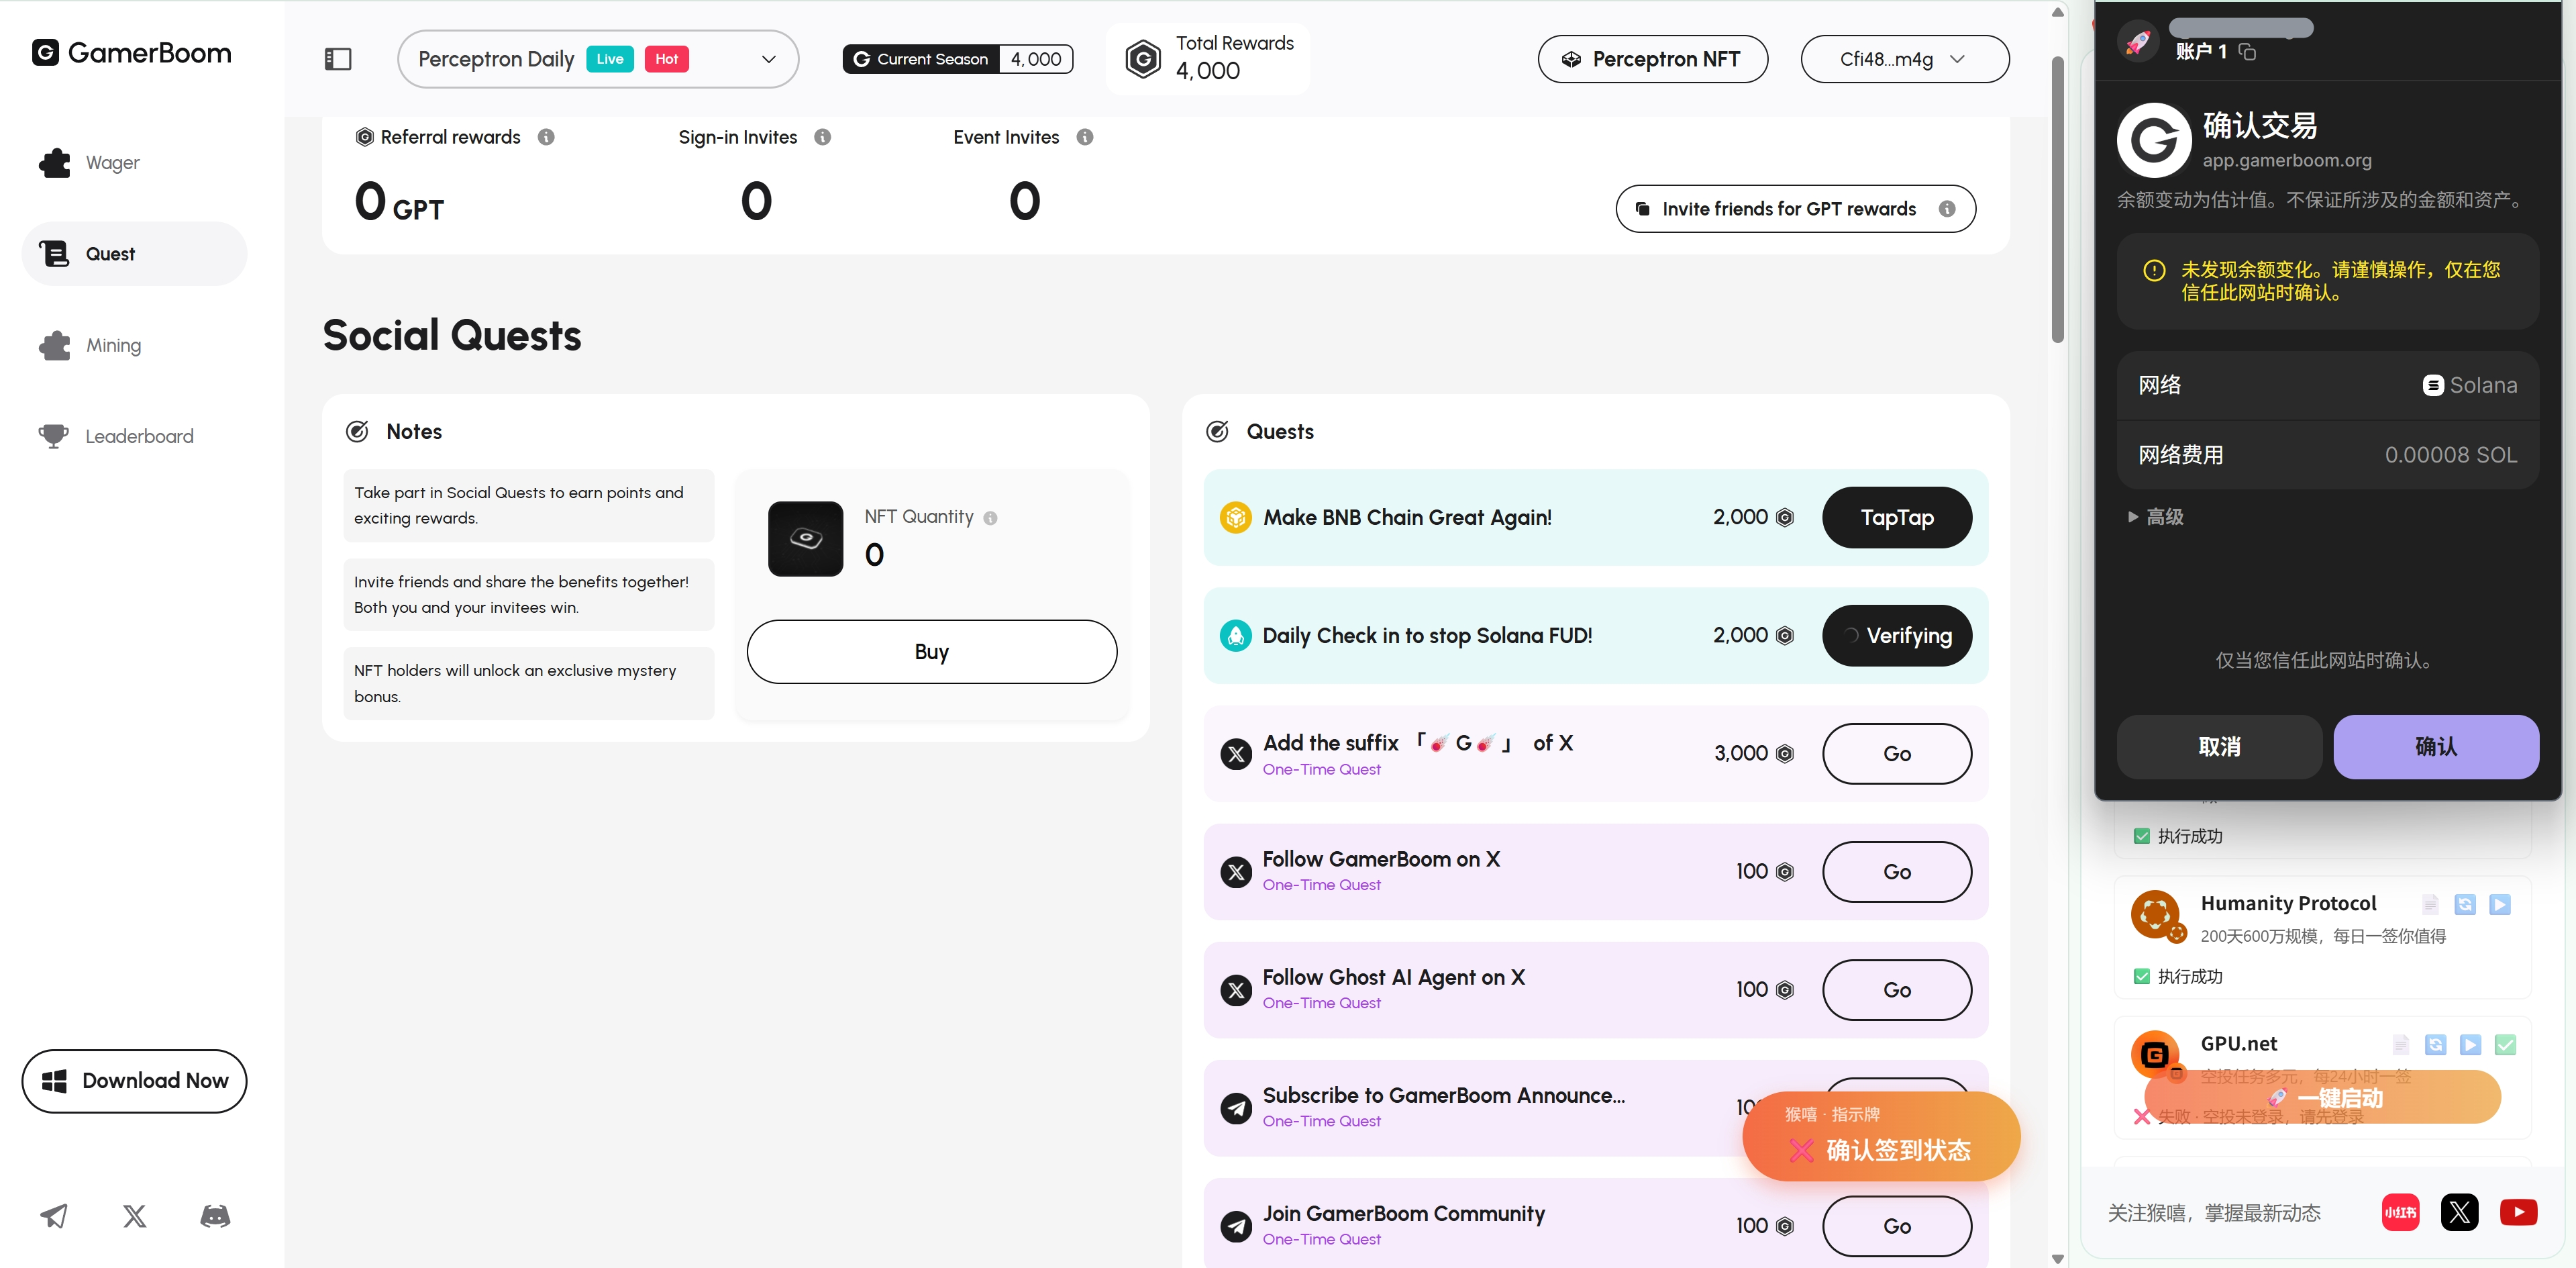2576x1268 pixels.
Task: Click the app.gamerboom.org site label
Action: (x=2286, y=160)
